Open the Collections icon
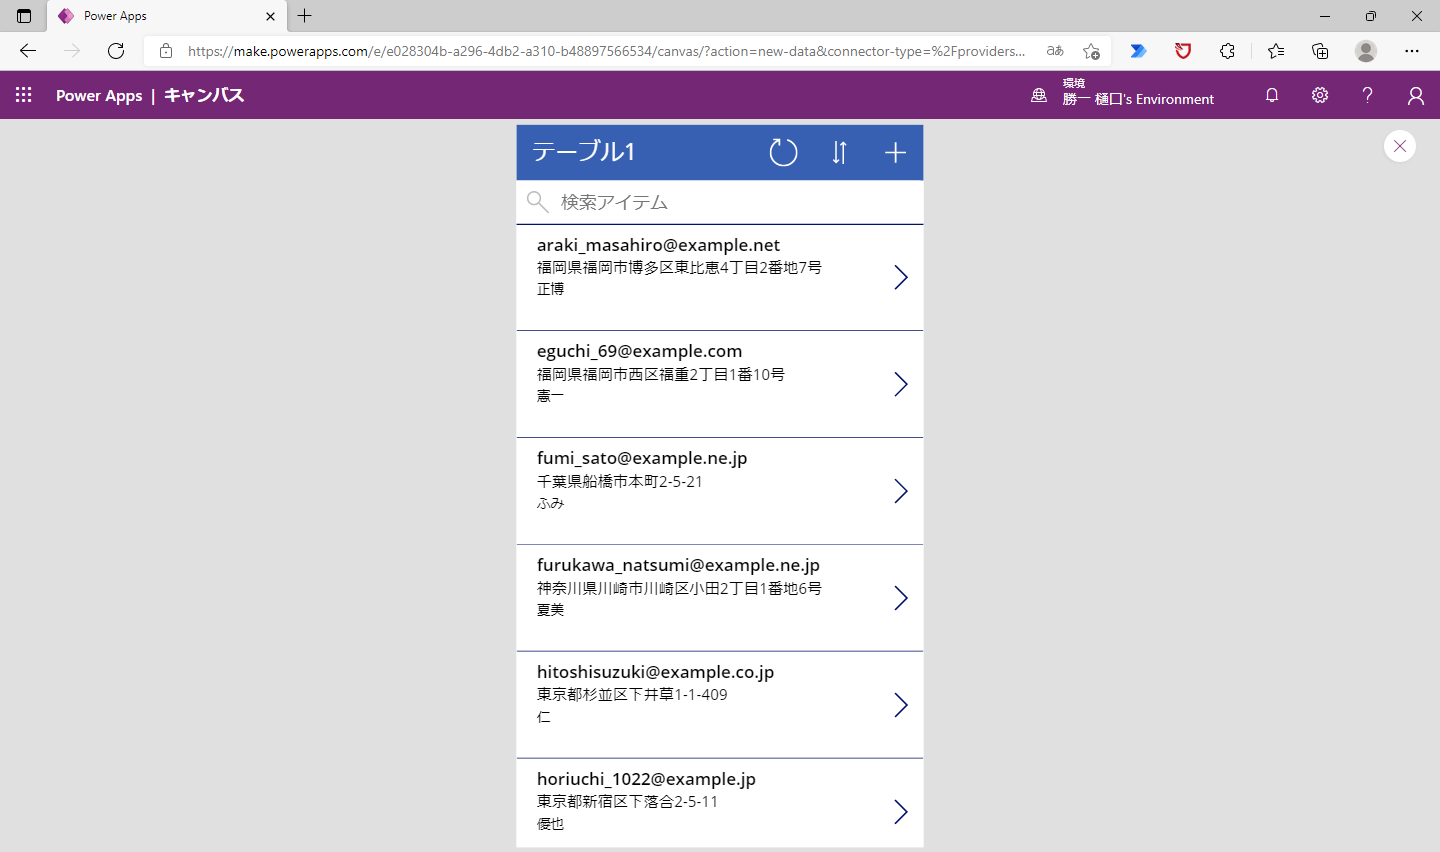The height and width of the screenshot is (852, 1440). coord(1320,51)
